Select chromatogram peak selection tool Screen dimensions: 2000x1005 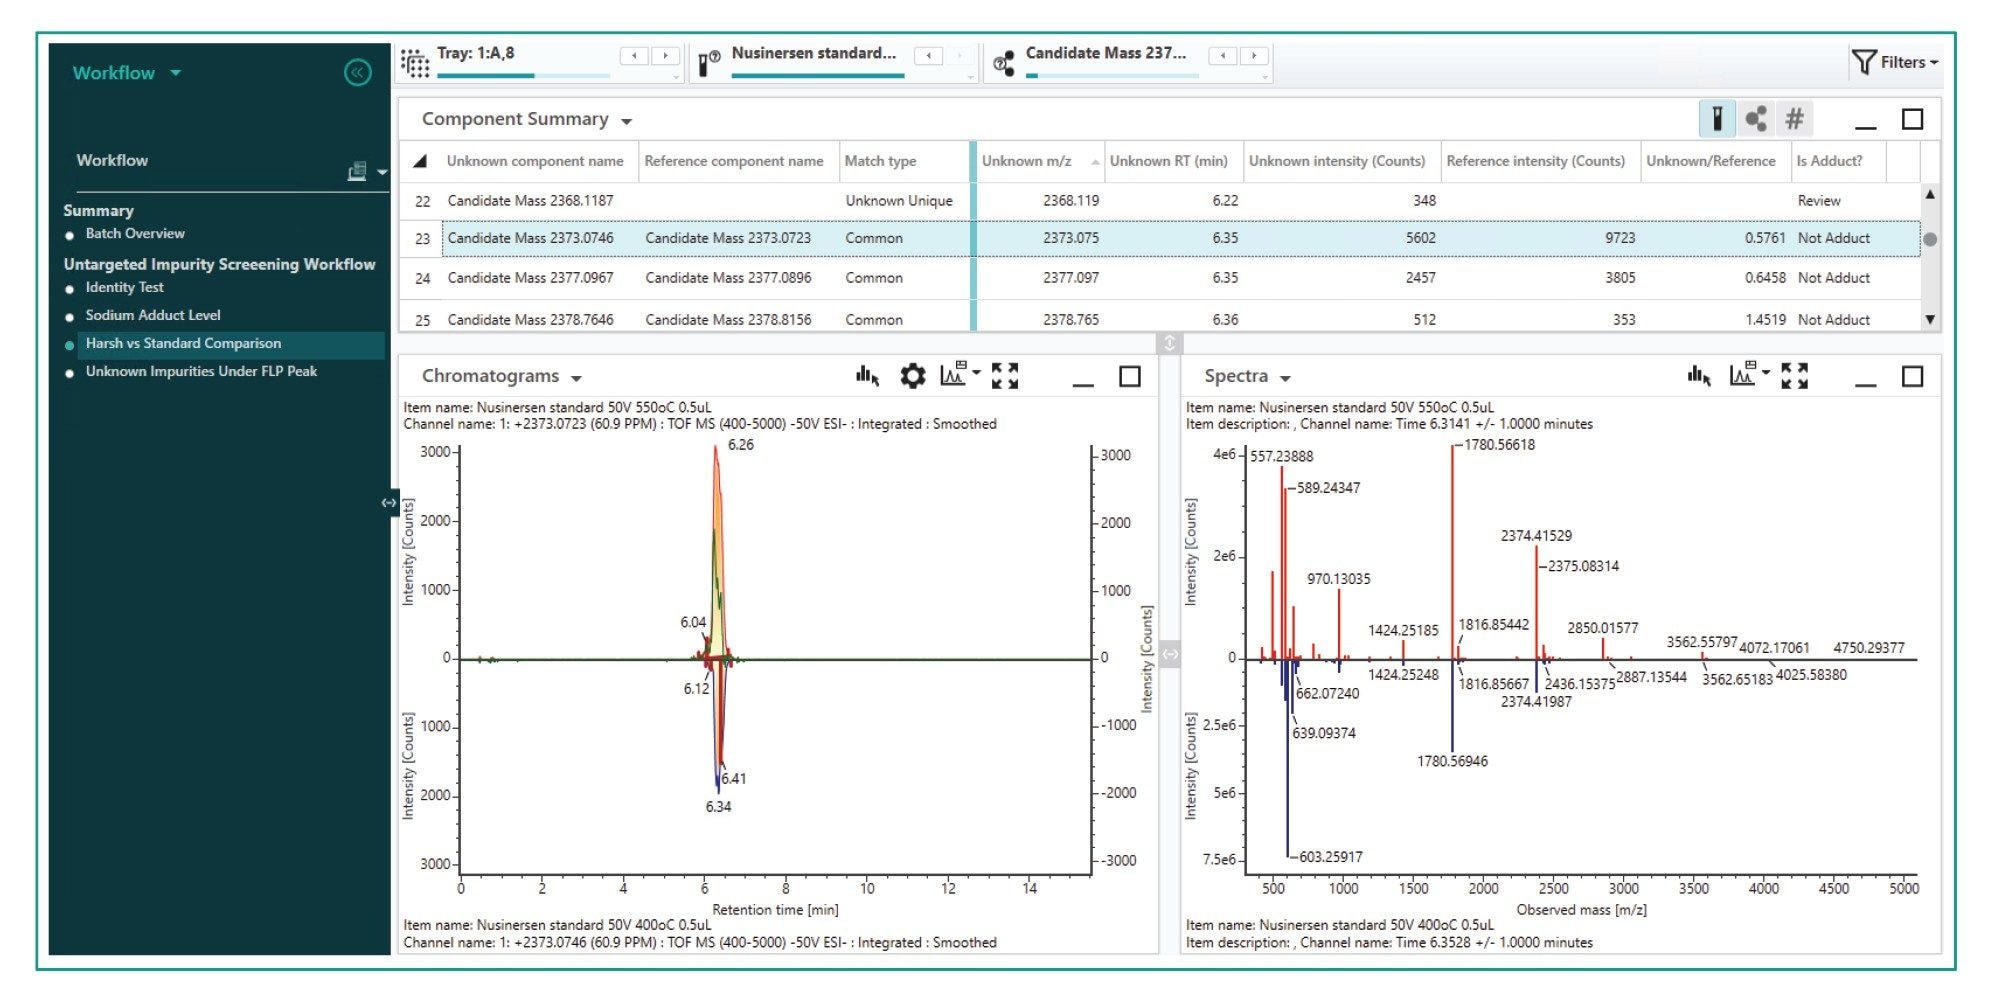tap(867, 376)
